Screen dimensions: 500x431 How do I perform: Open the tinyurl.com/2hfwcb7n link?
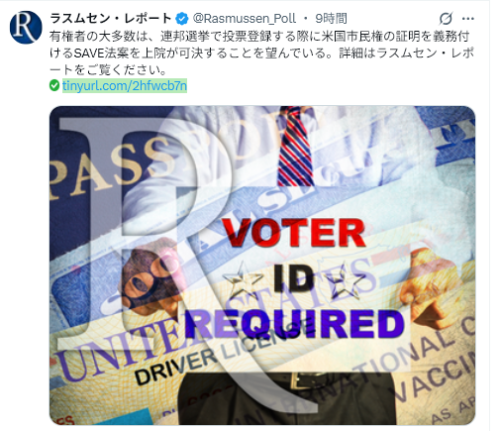click(124, 86)
